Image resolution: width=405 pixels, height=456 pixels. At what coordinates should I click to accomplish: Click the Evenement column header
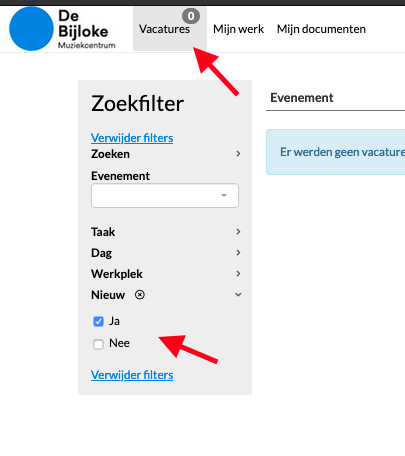302,98
